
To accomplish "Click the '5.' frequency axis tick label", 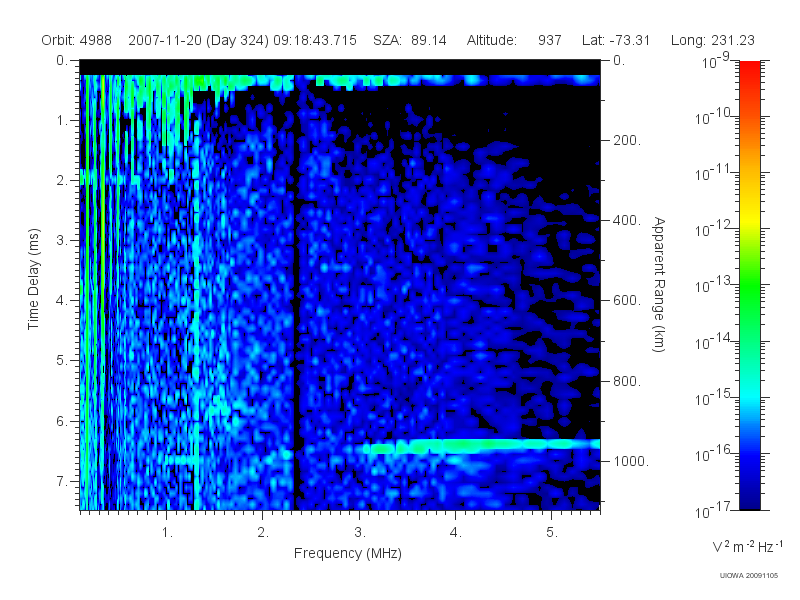I will click(552, 532).
